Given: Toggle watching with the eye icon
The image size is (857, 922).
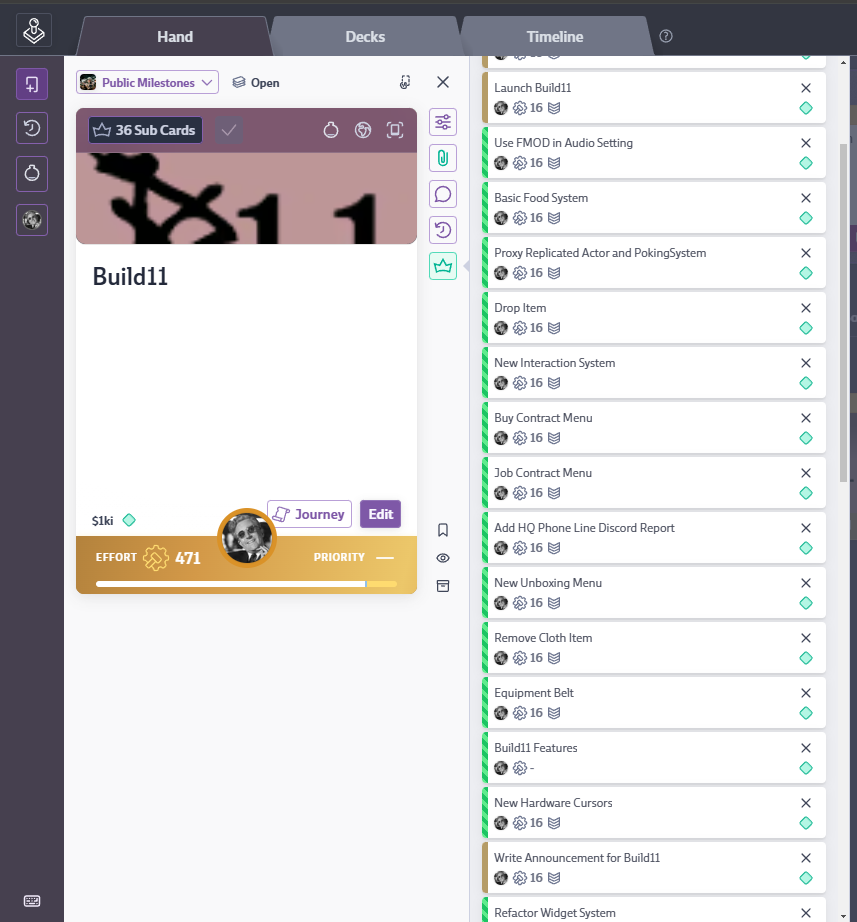Looking at the screenshot, I should [x=443, y=558].
